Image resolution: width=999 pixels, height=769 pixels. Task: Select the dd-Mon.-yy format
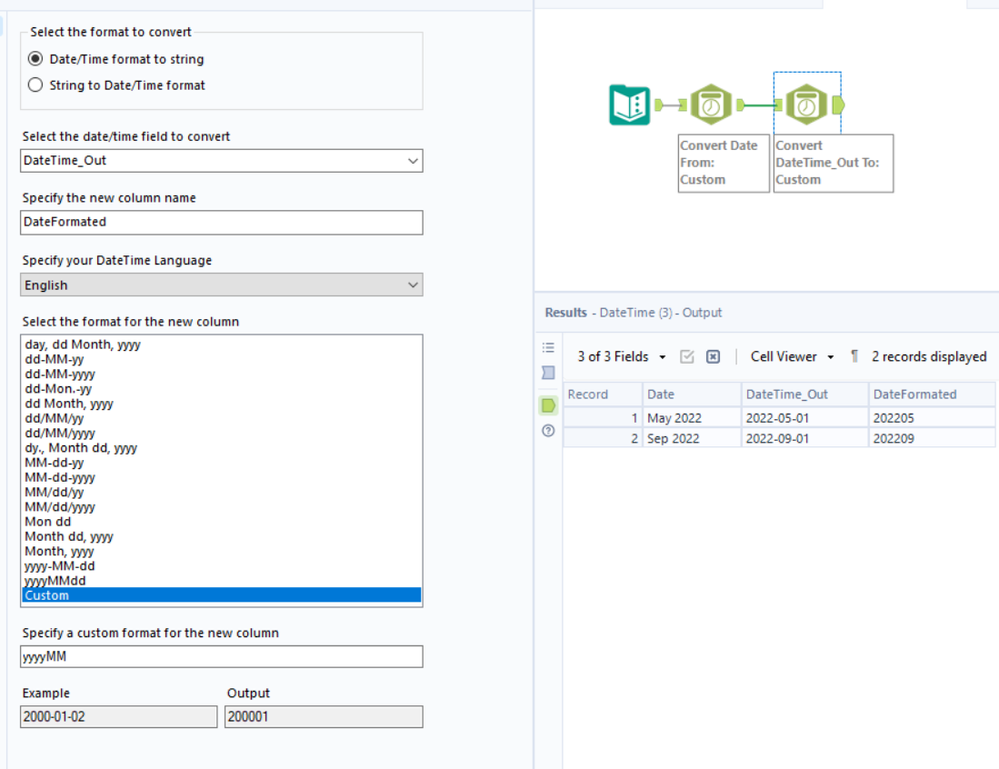click(221, 389)
